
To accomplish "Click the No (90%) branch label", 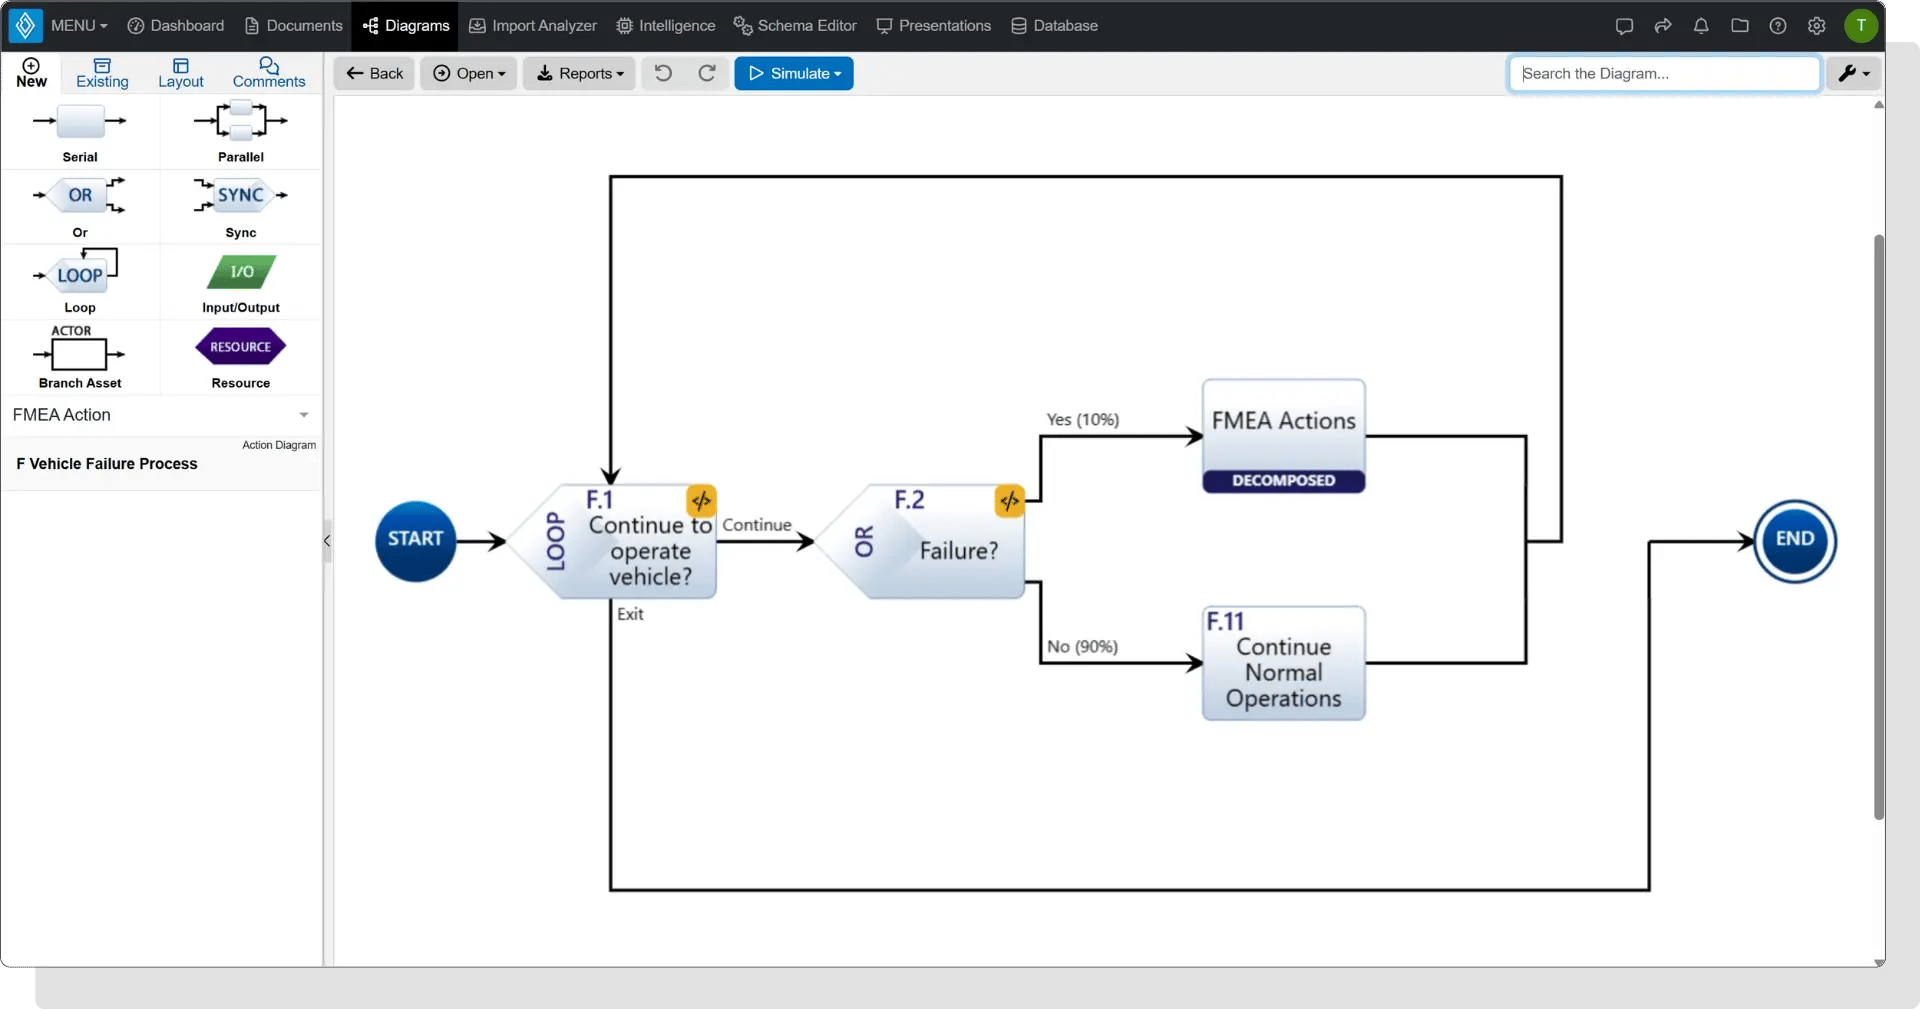I will pos(1083,647).
